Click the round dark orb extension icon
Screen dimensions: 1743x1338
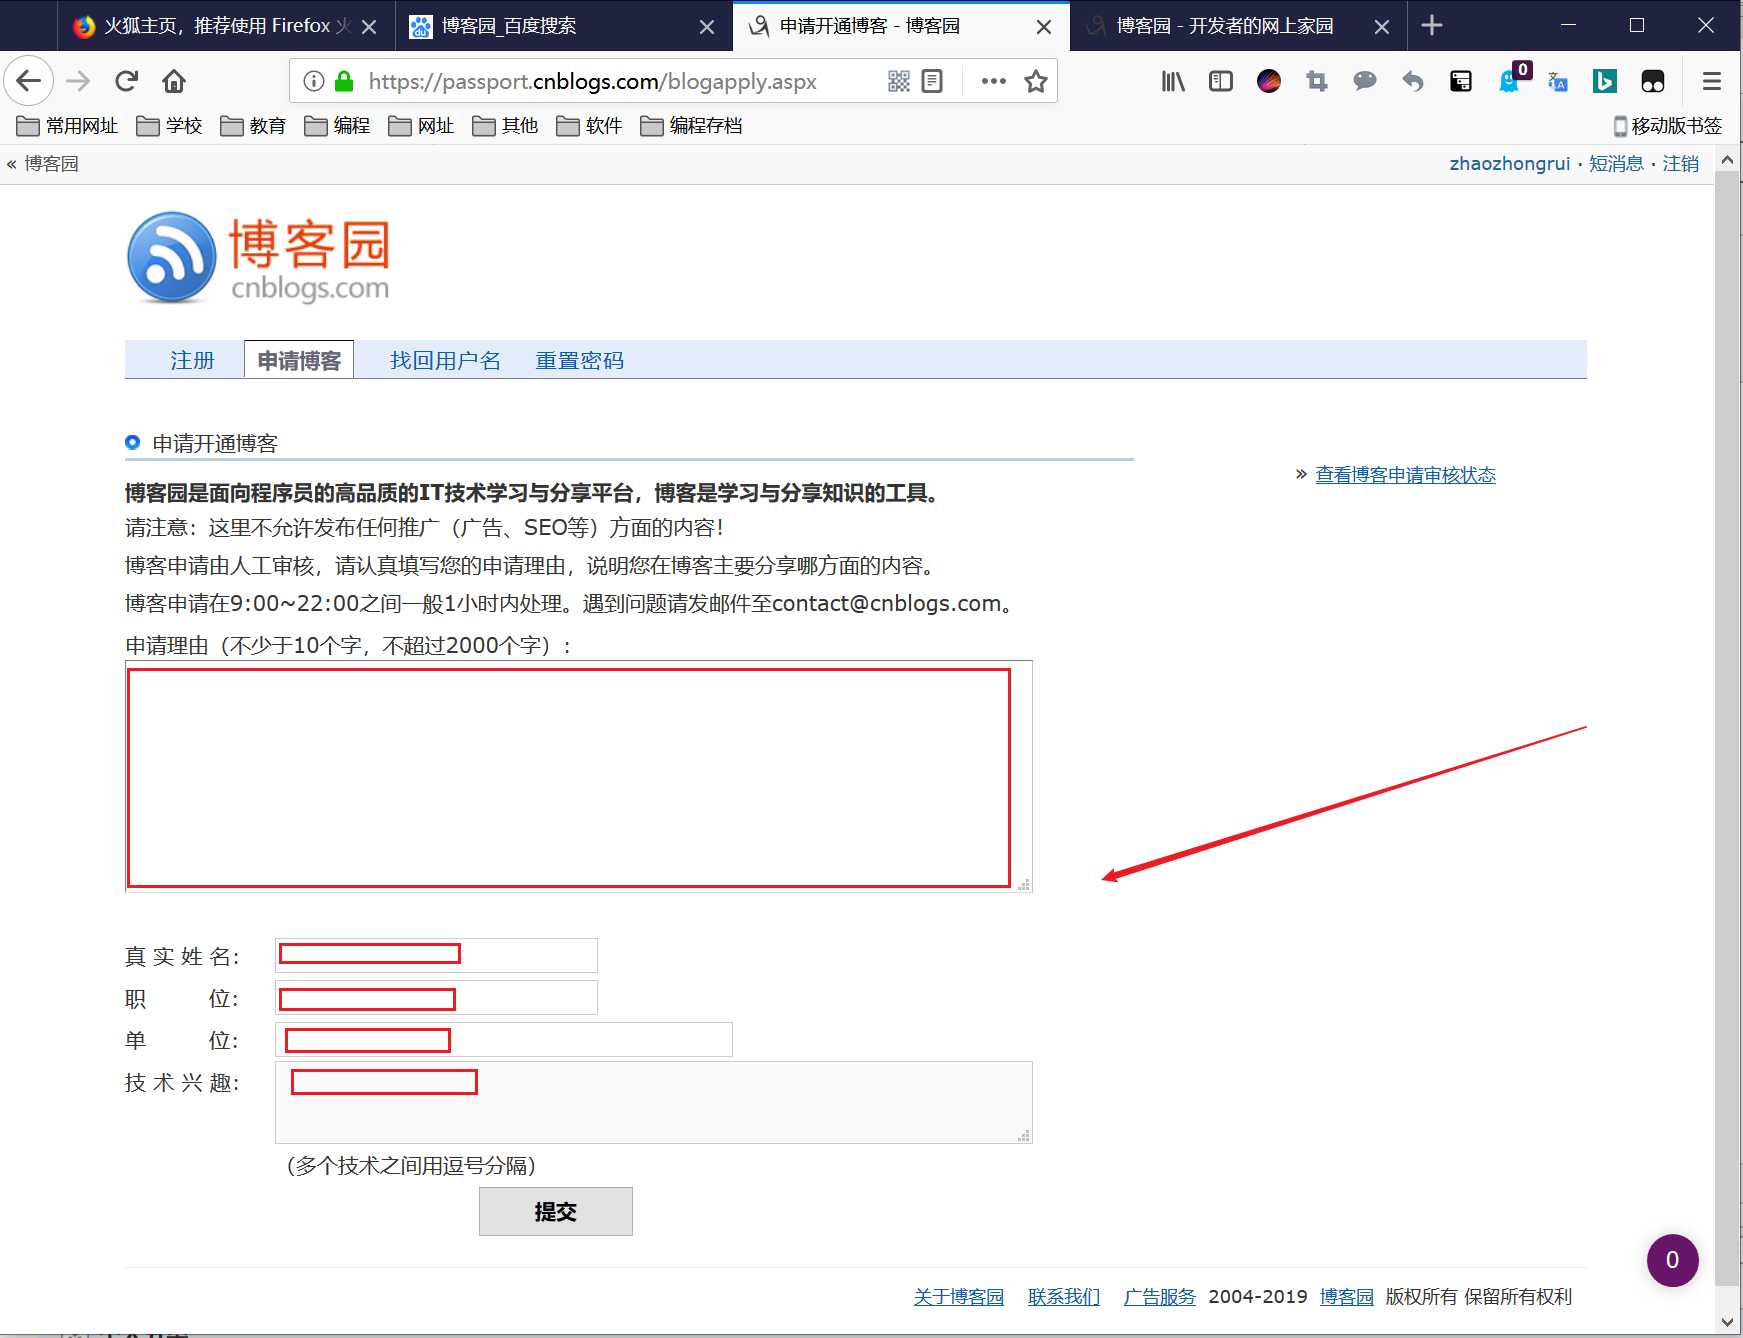[x=1269, y=81]
